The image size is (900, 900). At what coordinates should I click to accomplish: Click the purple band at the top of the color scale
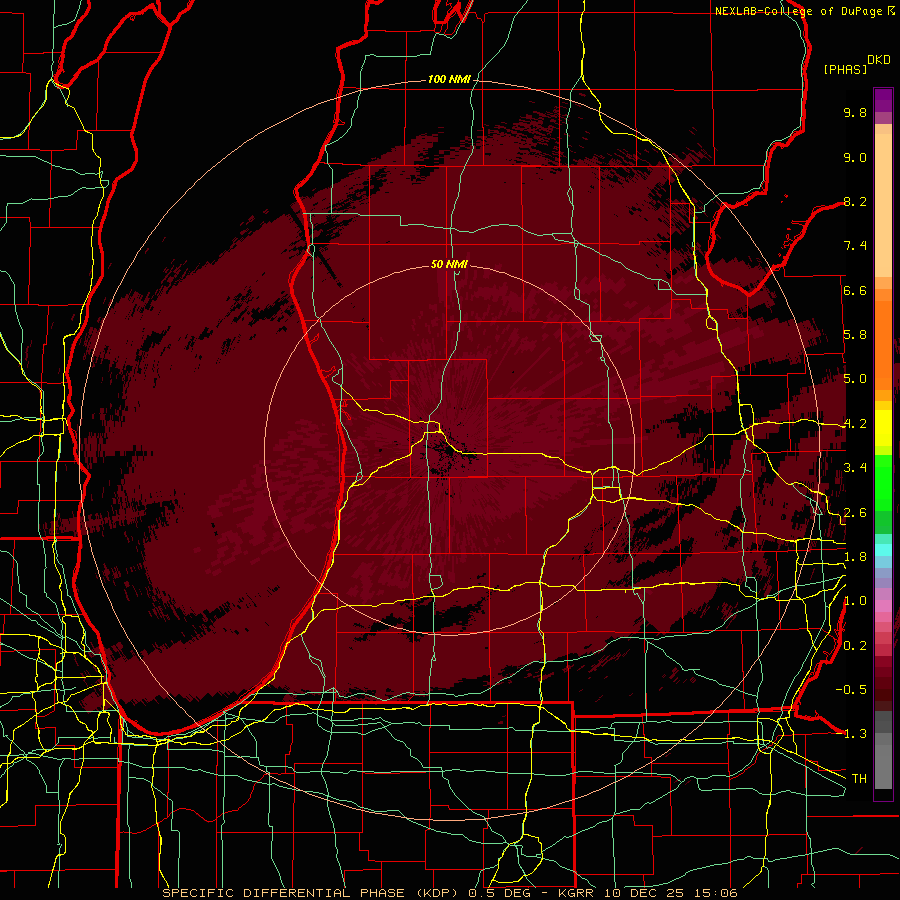pyautogui.click(x=883, y=101)
